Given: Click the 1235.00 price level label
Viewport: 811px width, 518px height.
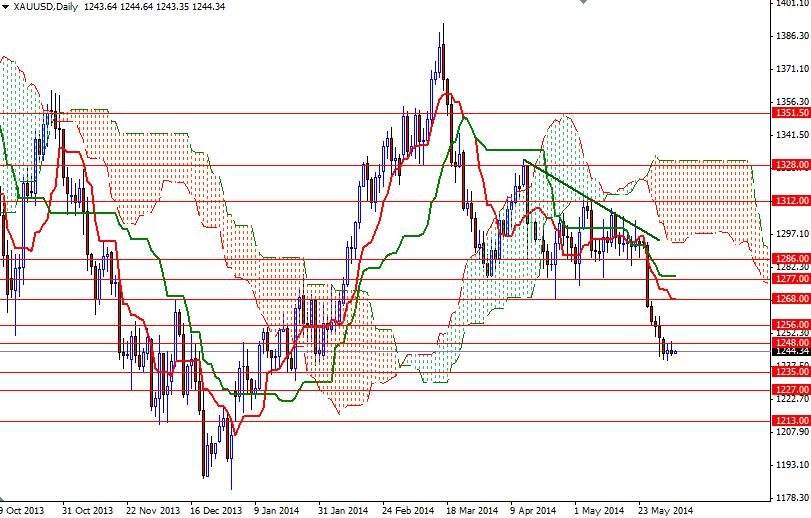Looking at the screenshot, I should point(791,371).
